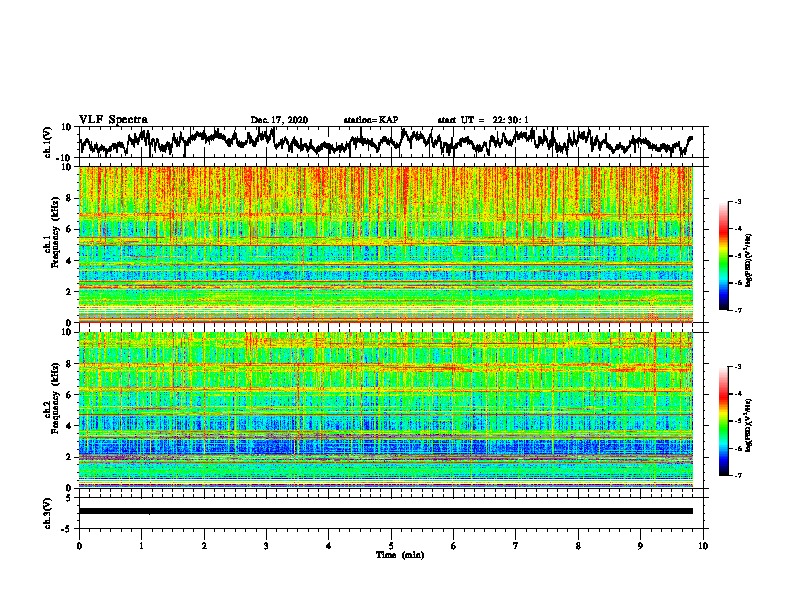Click the ch.2 color bar units label
The height and width of the screenshot is (612, 792).
pos(749,425)
